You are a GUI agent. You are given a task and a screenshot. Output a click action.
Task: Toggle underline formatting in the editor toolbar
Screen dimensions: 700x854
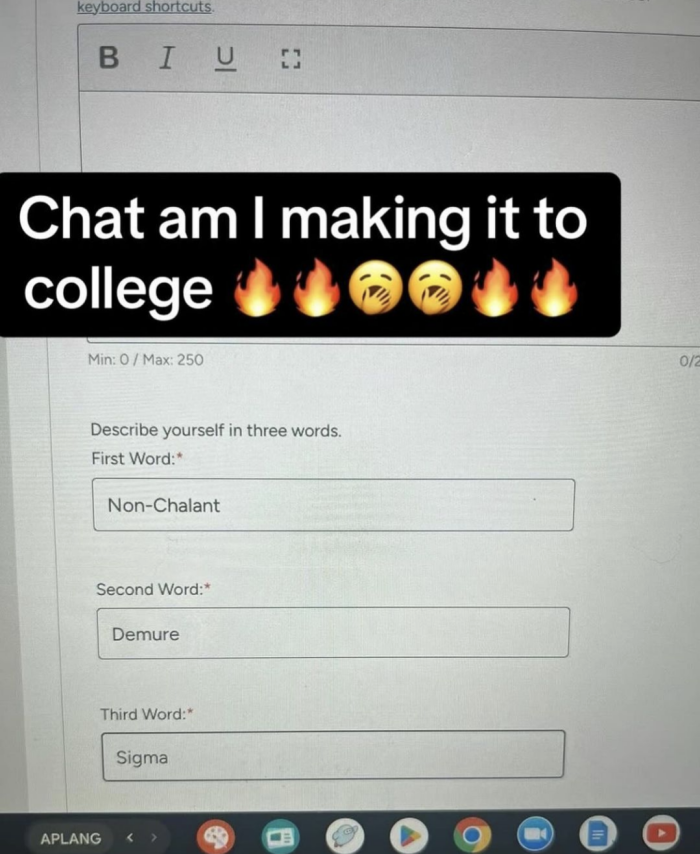point(225,59)
